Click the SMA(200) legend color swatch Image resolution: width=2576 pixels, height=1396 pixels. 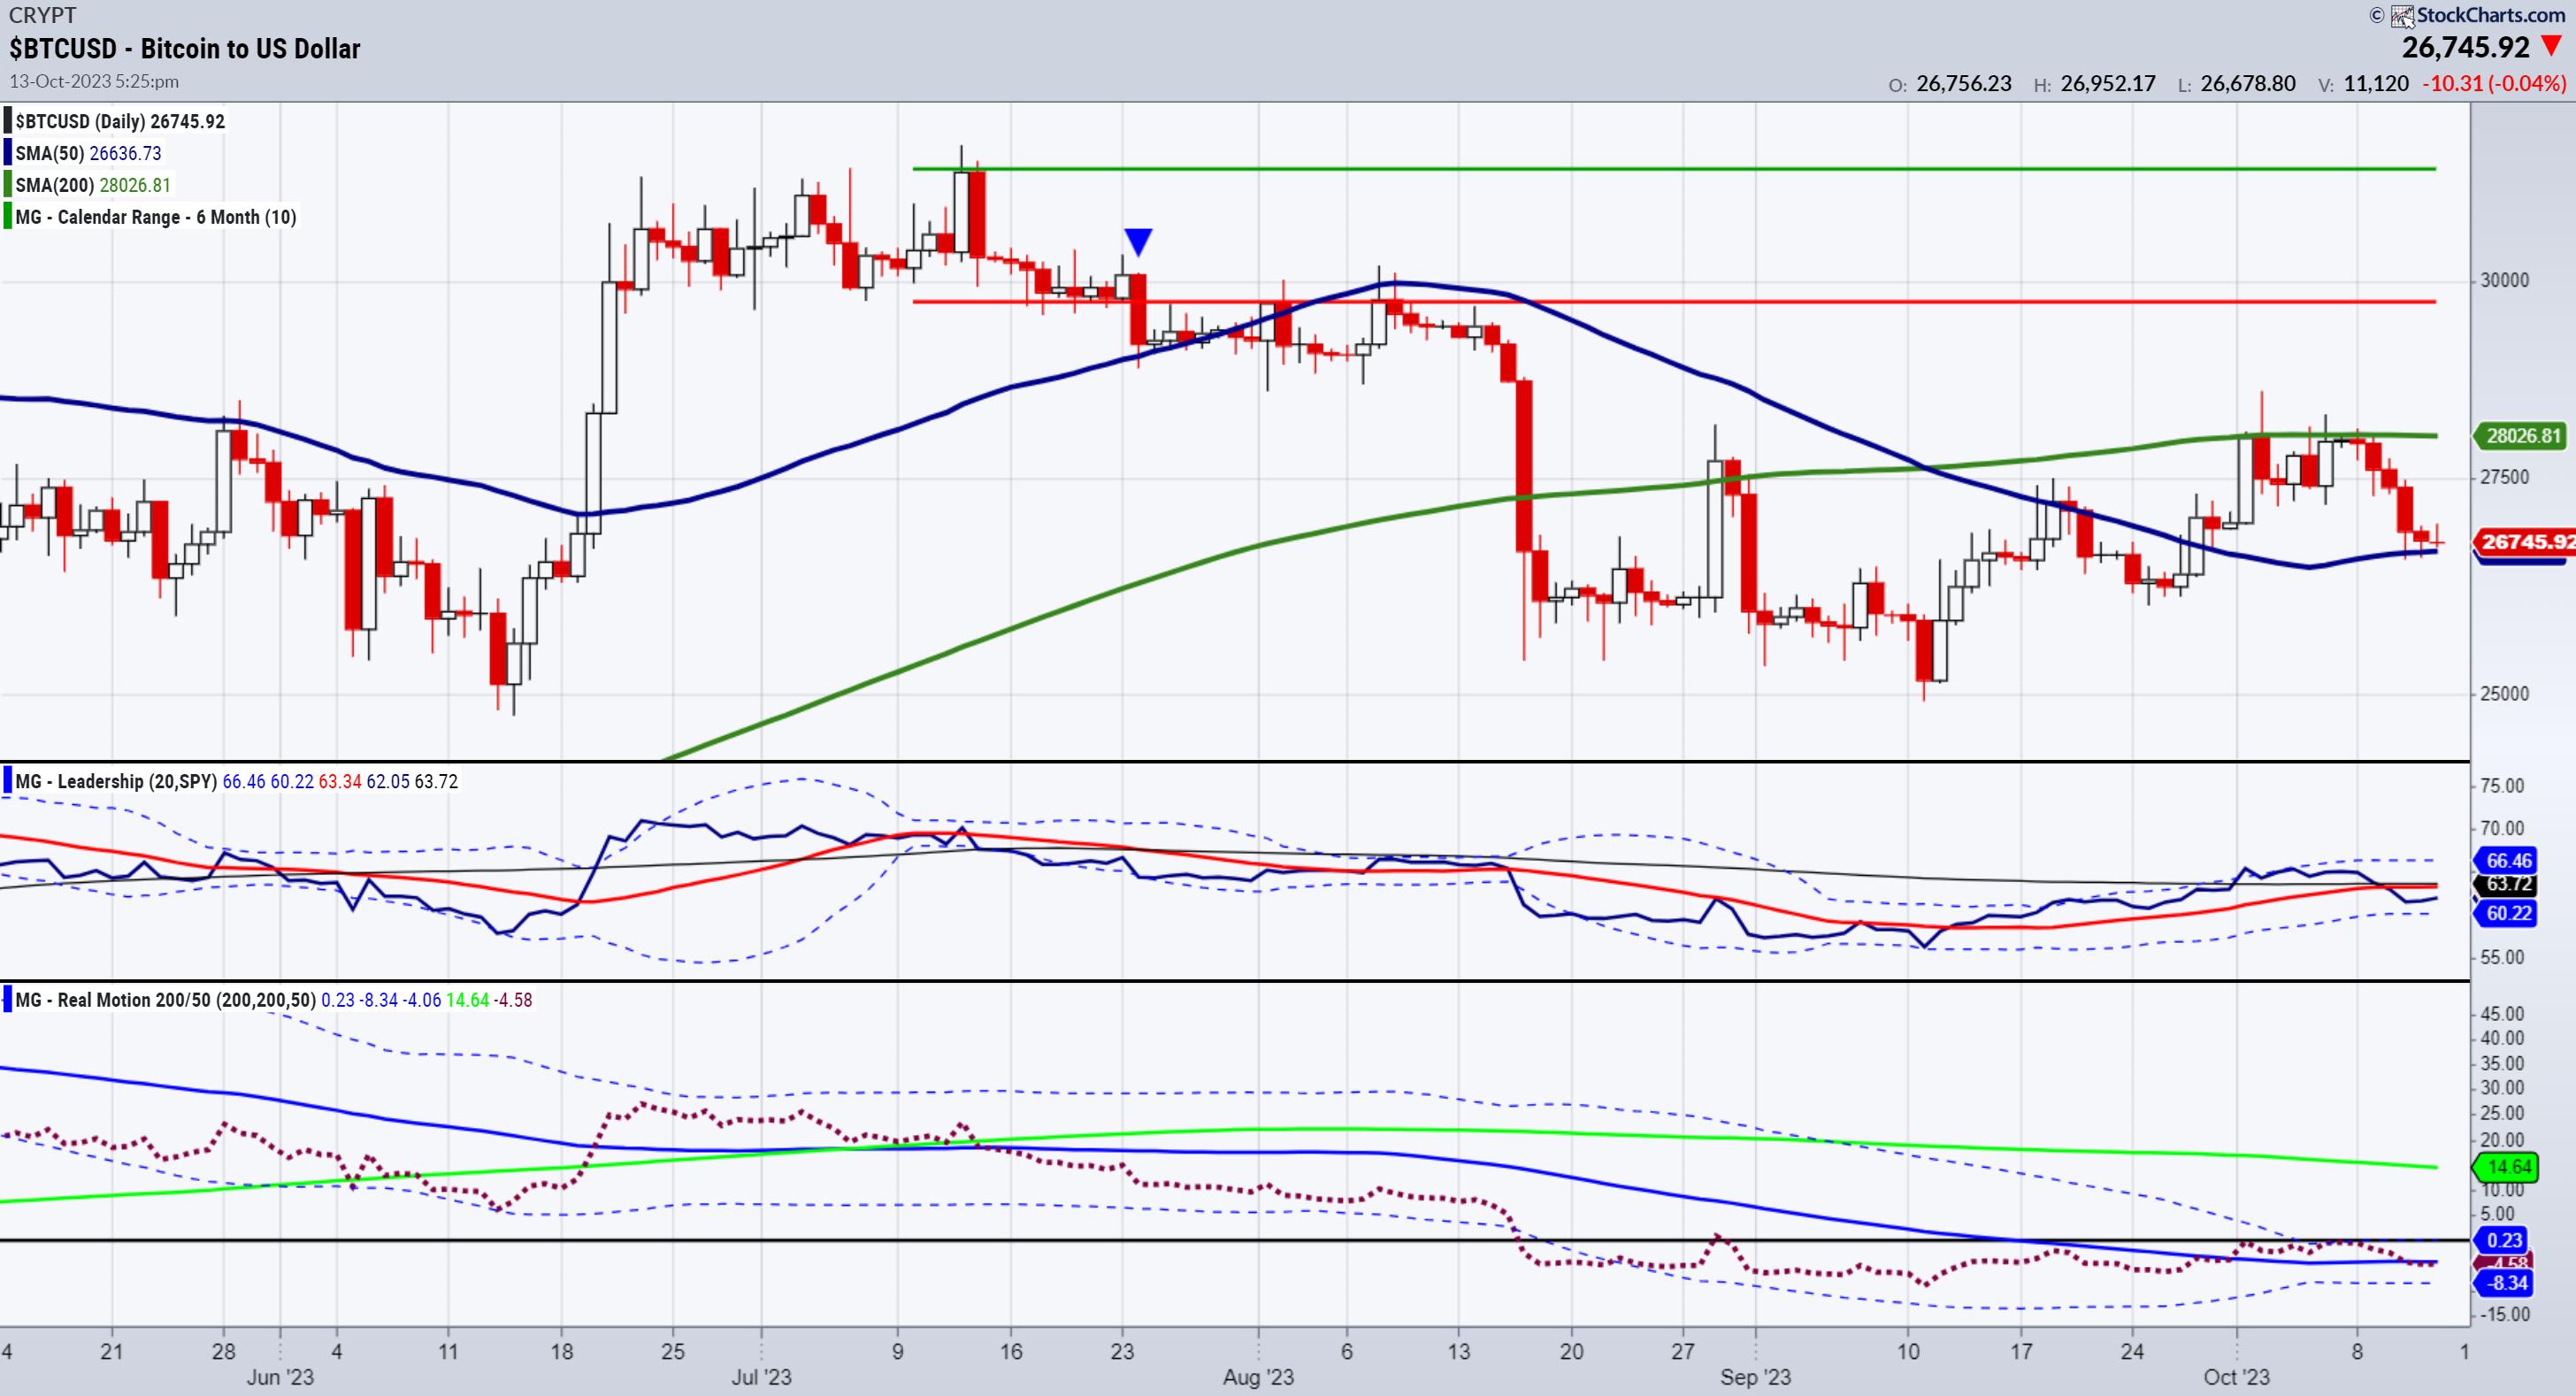(8, 185)
